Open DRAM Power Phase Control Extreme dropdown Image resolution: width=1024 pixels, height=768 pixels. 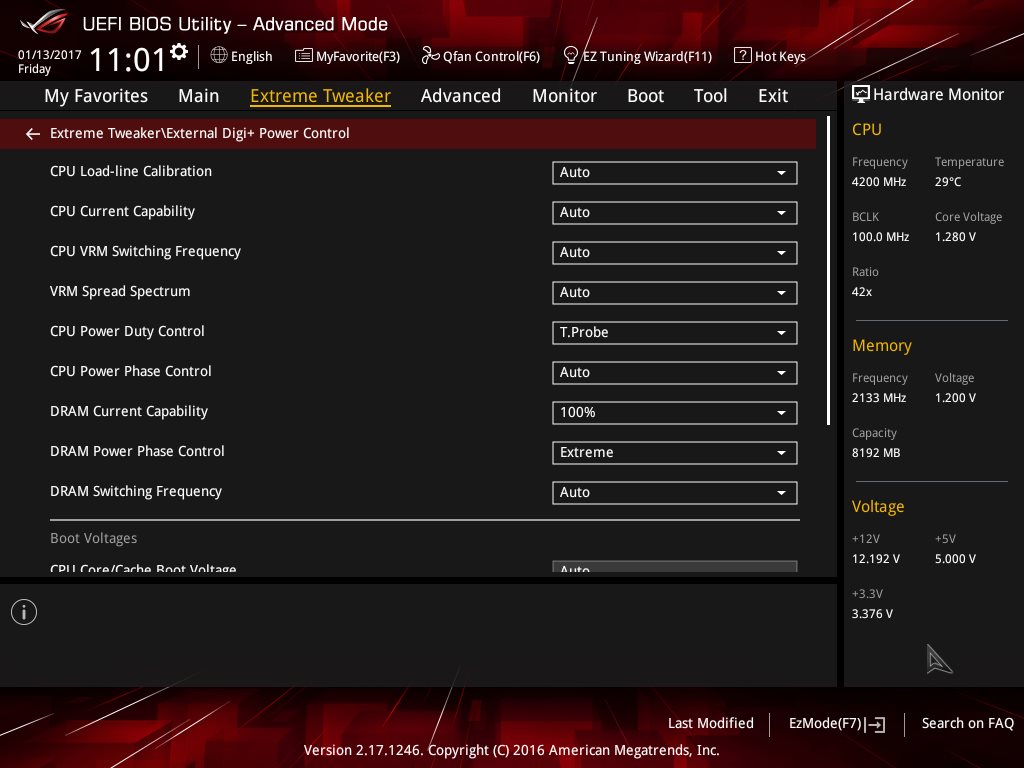(675, 453)
